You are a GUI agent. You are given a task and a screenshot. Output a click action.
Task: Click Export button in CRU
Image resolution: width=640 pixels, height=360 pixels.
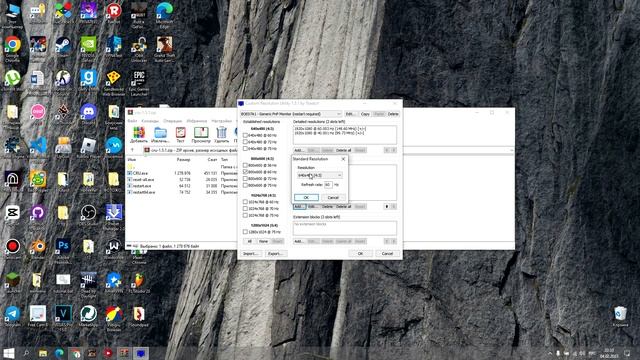[x=275, y=253]
